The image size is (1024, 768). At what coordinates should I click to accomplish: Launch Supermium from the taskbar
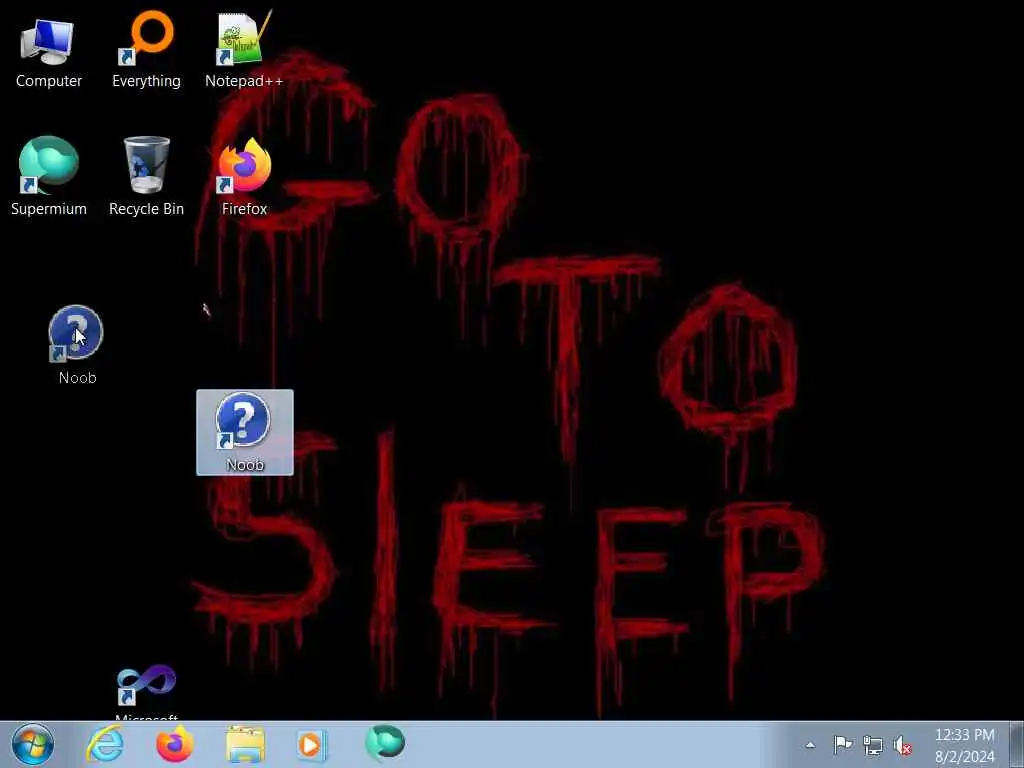coord(385,743)
